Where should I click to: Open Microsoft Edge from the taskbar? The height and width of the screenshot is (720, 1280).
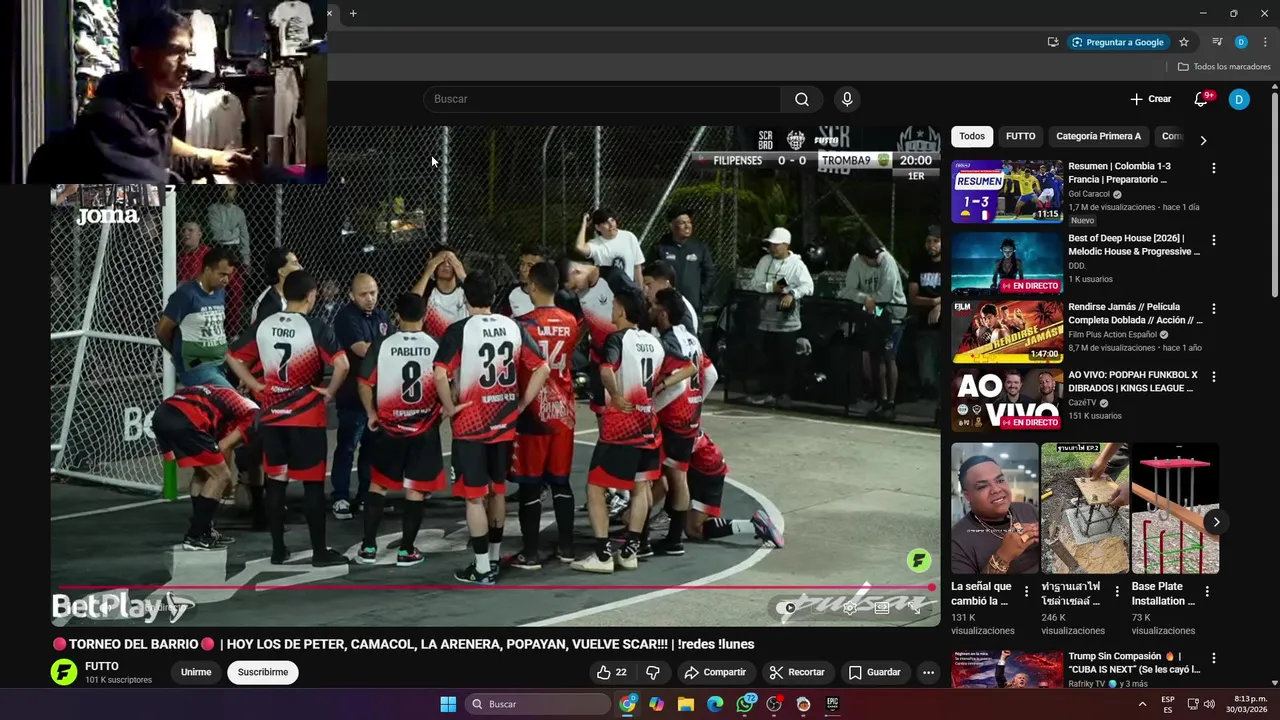point(715,704)
